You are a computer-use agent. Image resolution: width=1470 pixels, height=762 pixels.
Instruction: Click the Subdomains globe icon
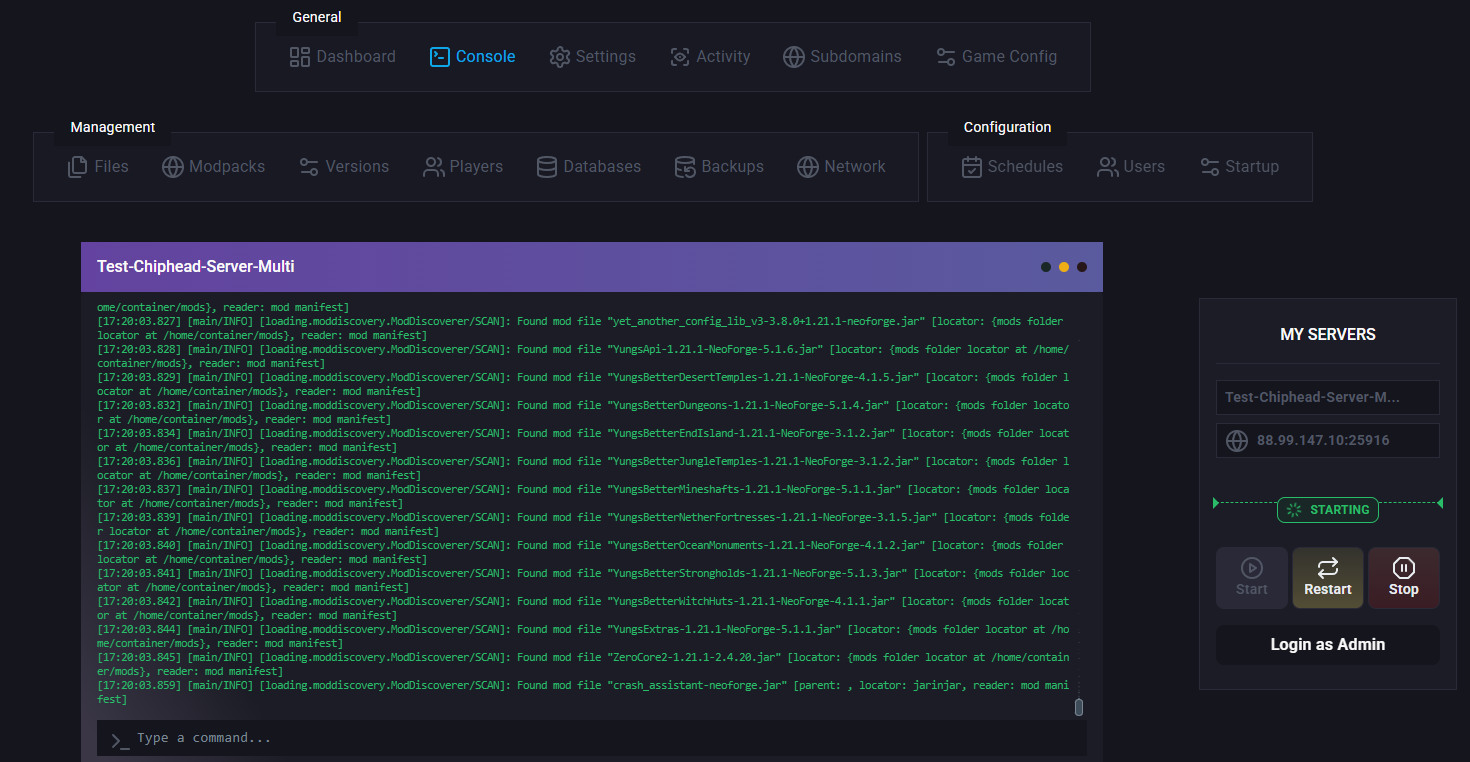tap(794, 57)
